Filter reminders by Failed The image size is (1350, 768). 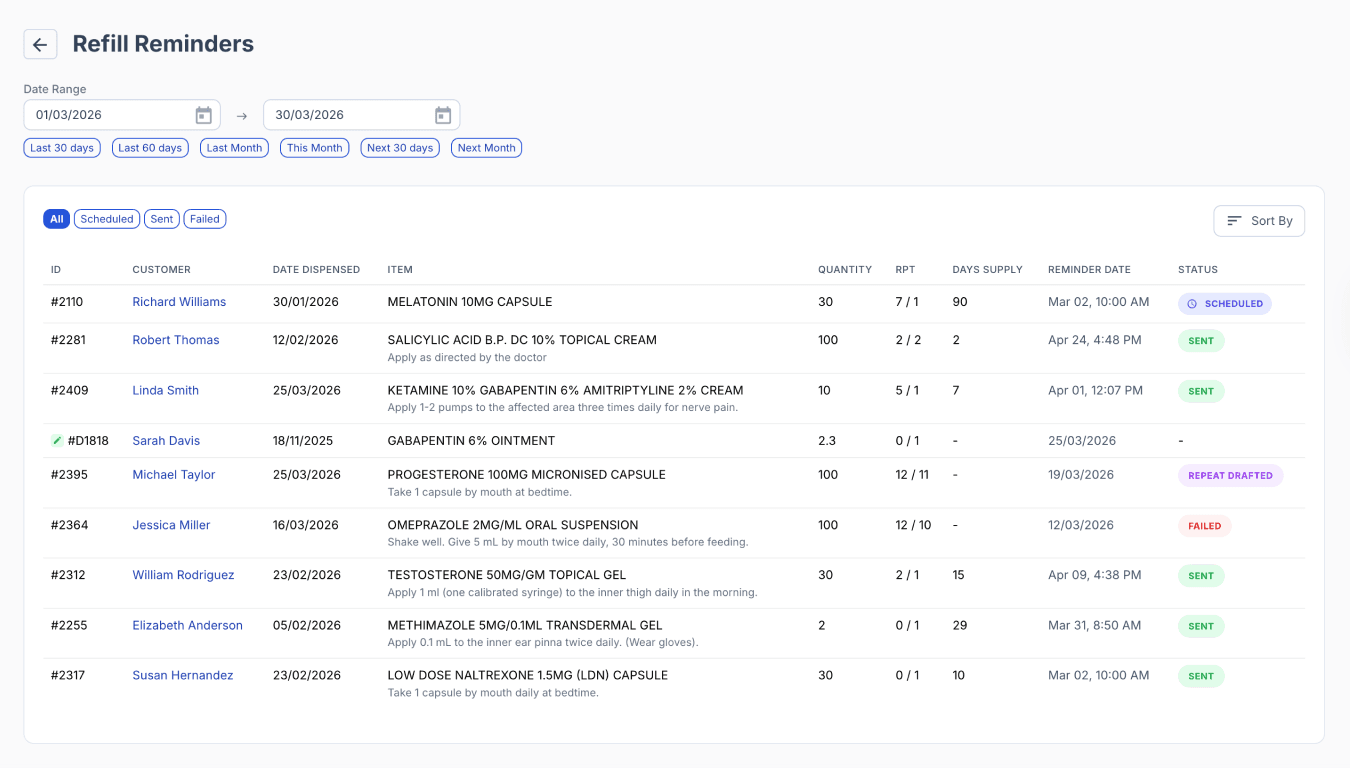205,219
